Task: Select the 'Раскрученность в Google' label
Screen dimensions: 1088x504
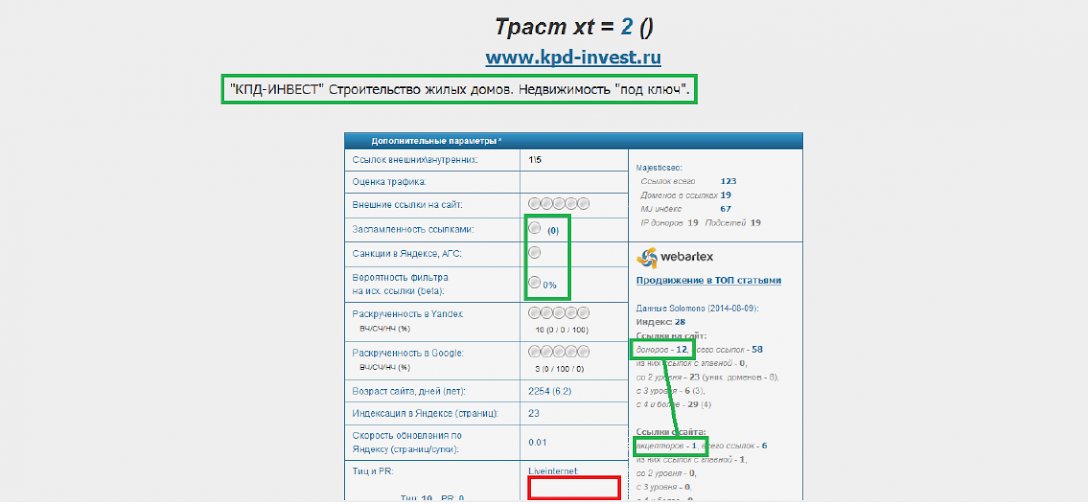Action: pos(408,353)
